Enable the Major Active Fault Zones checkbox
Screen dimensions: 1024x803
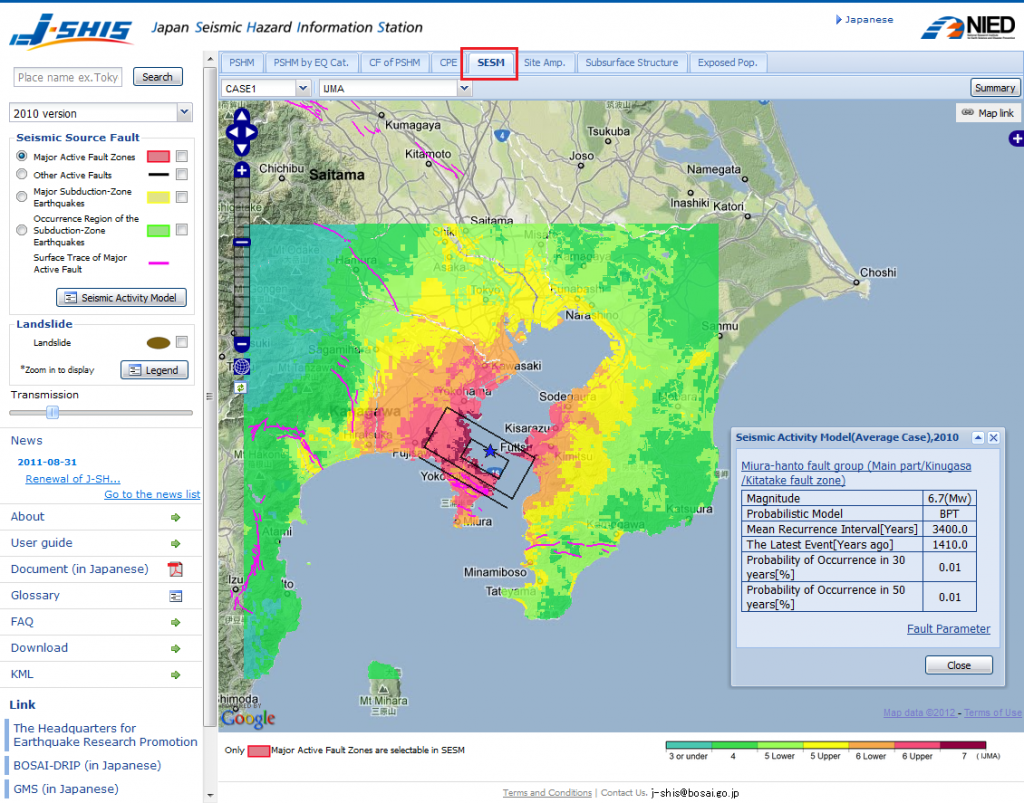click(181, 157)
